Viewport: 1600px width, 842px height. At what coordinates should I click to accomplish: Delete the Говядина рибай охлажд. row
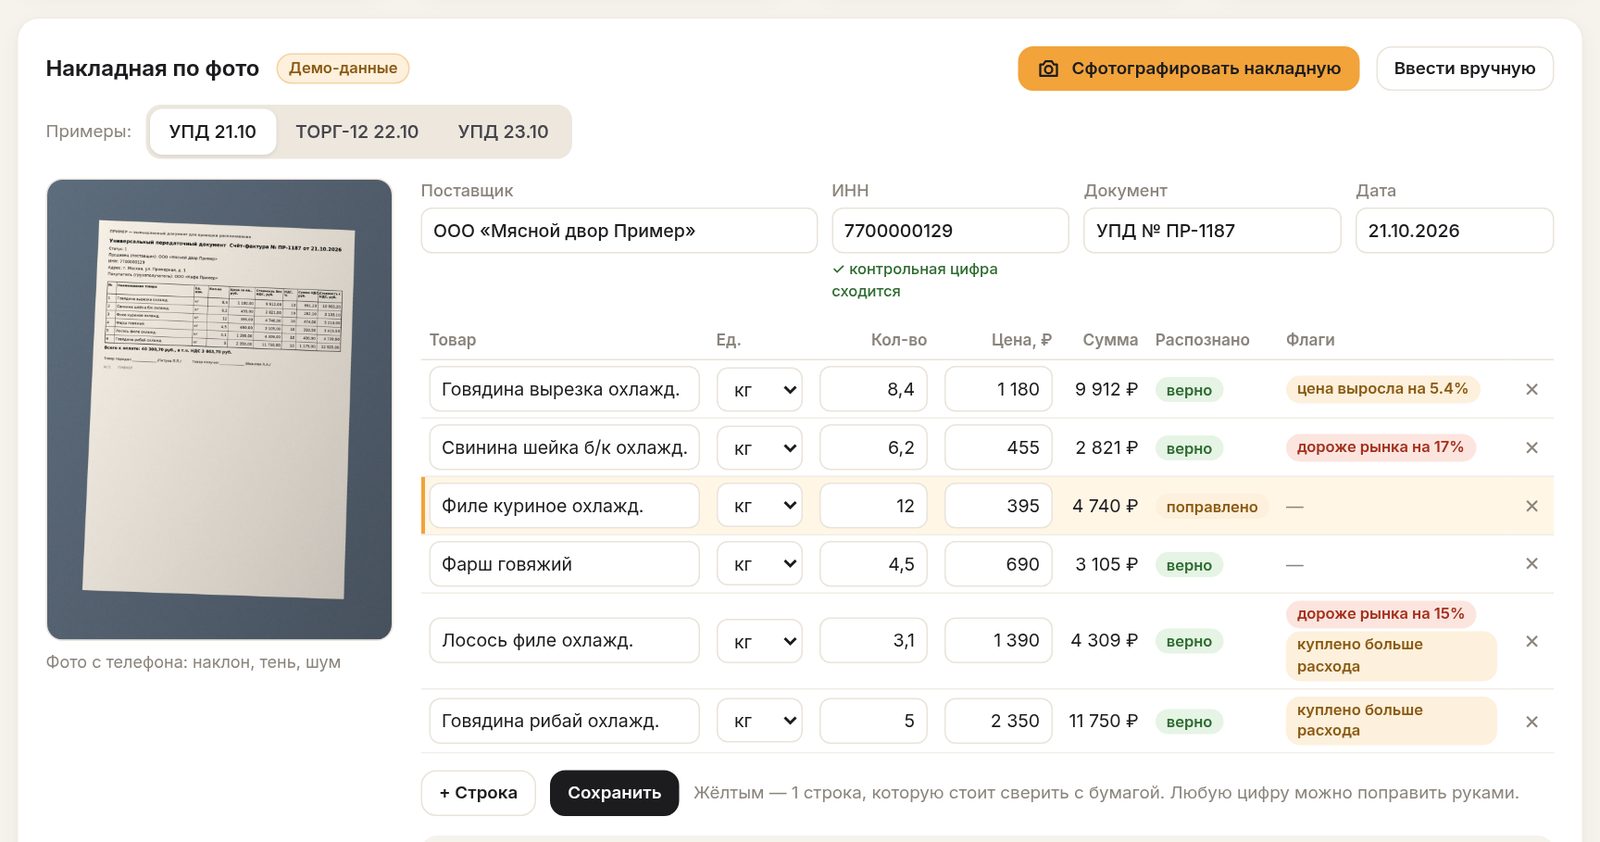(1531, 721)
